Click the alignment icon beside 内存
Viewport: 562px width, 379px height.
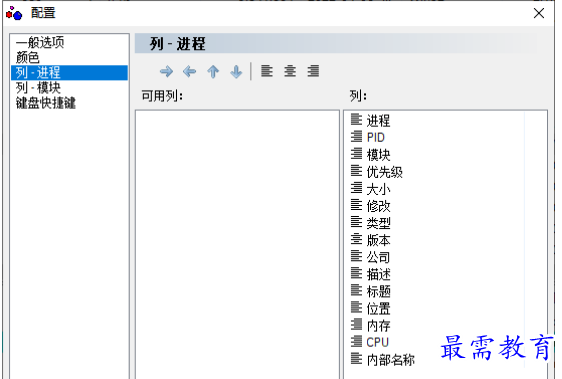[x=356, y=324]
